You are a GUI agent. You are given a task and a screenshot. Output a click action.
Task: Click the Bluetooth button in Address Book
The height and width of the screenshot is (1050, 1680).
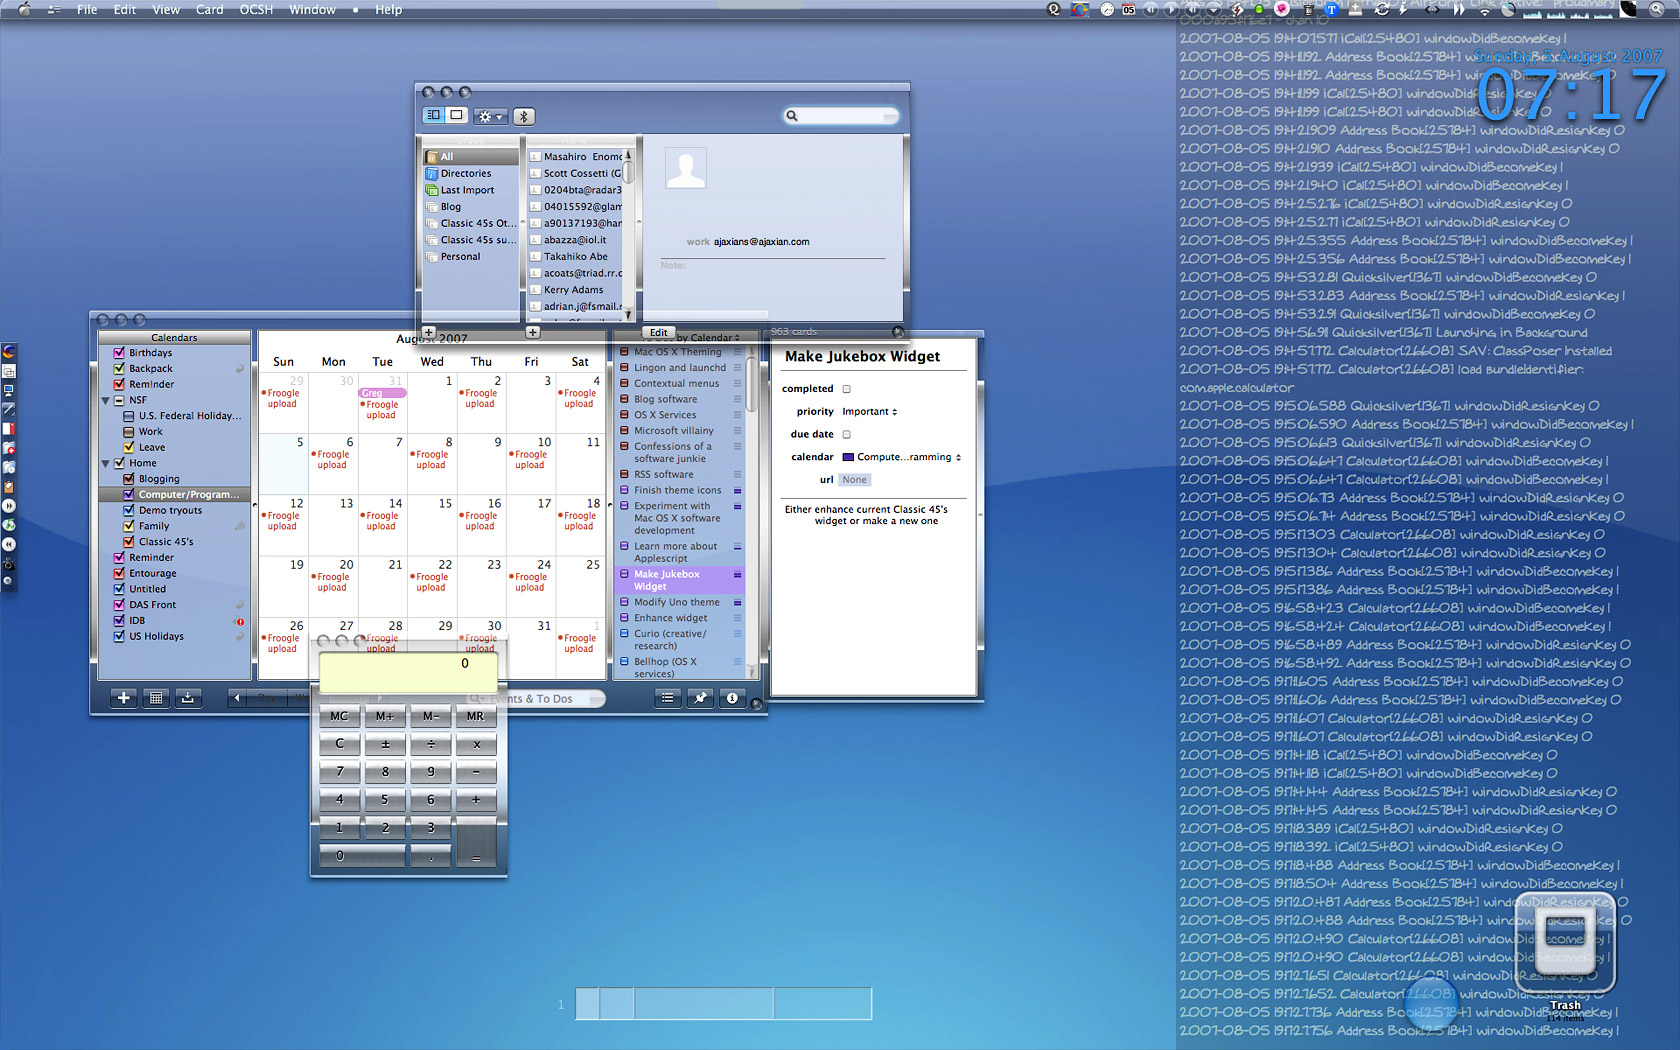click(523, 117)
